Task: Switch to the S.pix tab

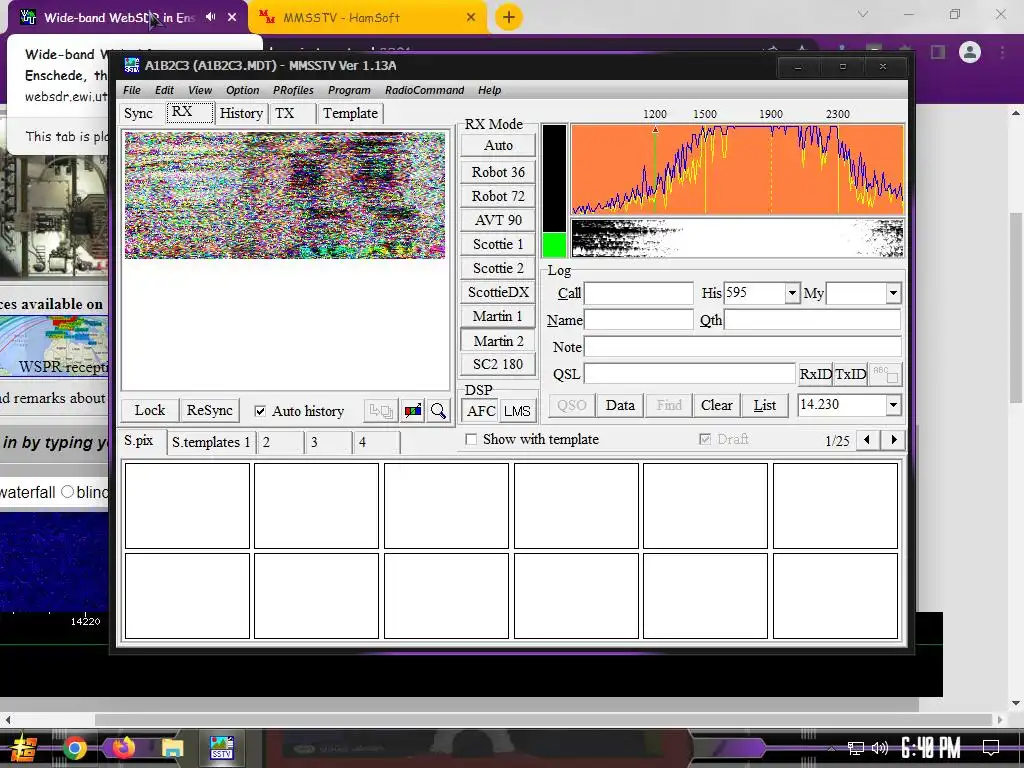Action: tap(139, 441)
